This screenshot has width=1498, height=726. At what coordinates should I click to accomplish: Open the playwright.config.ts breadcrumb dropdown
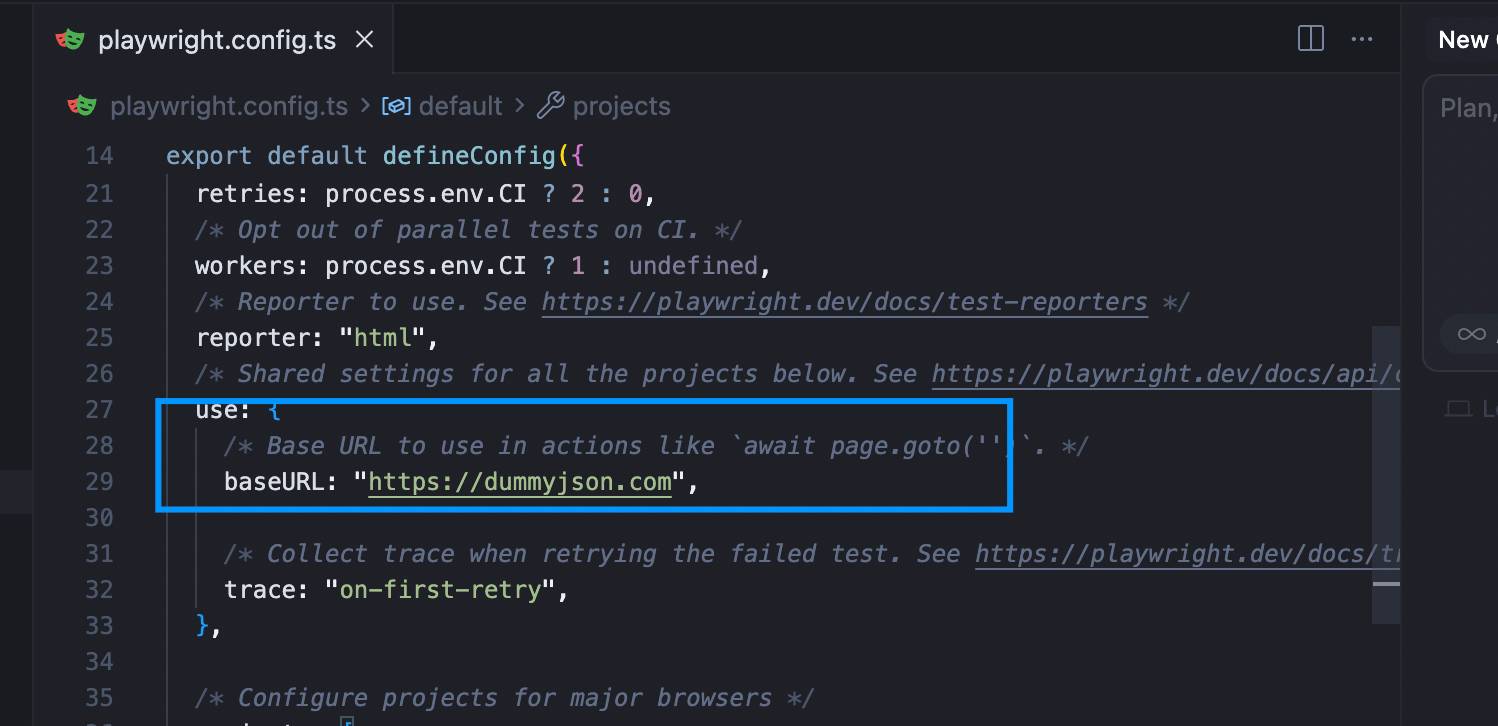229,105
